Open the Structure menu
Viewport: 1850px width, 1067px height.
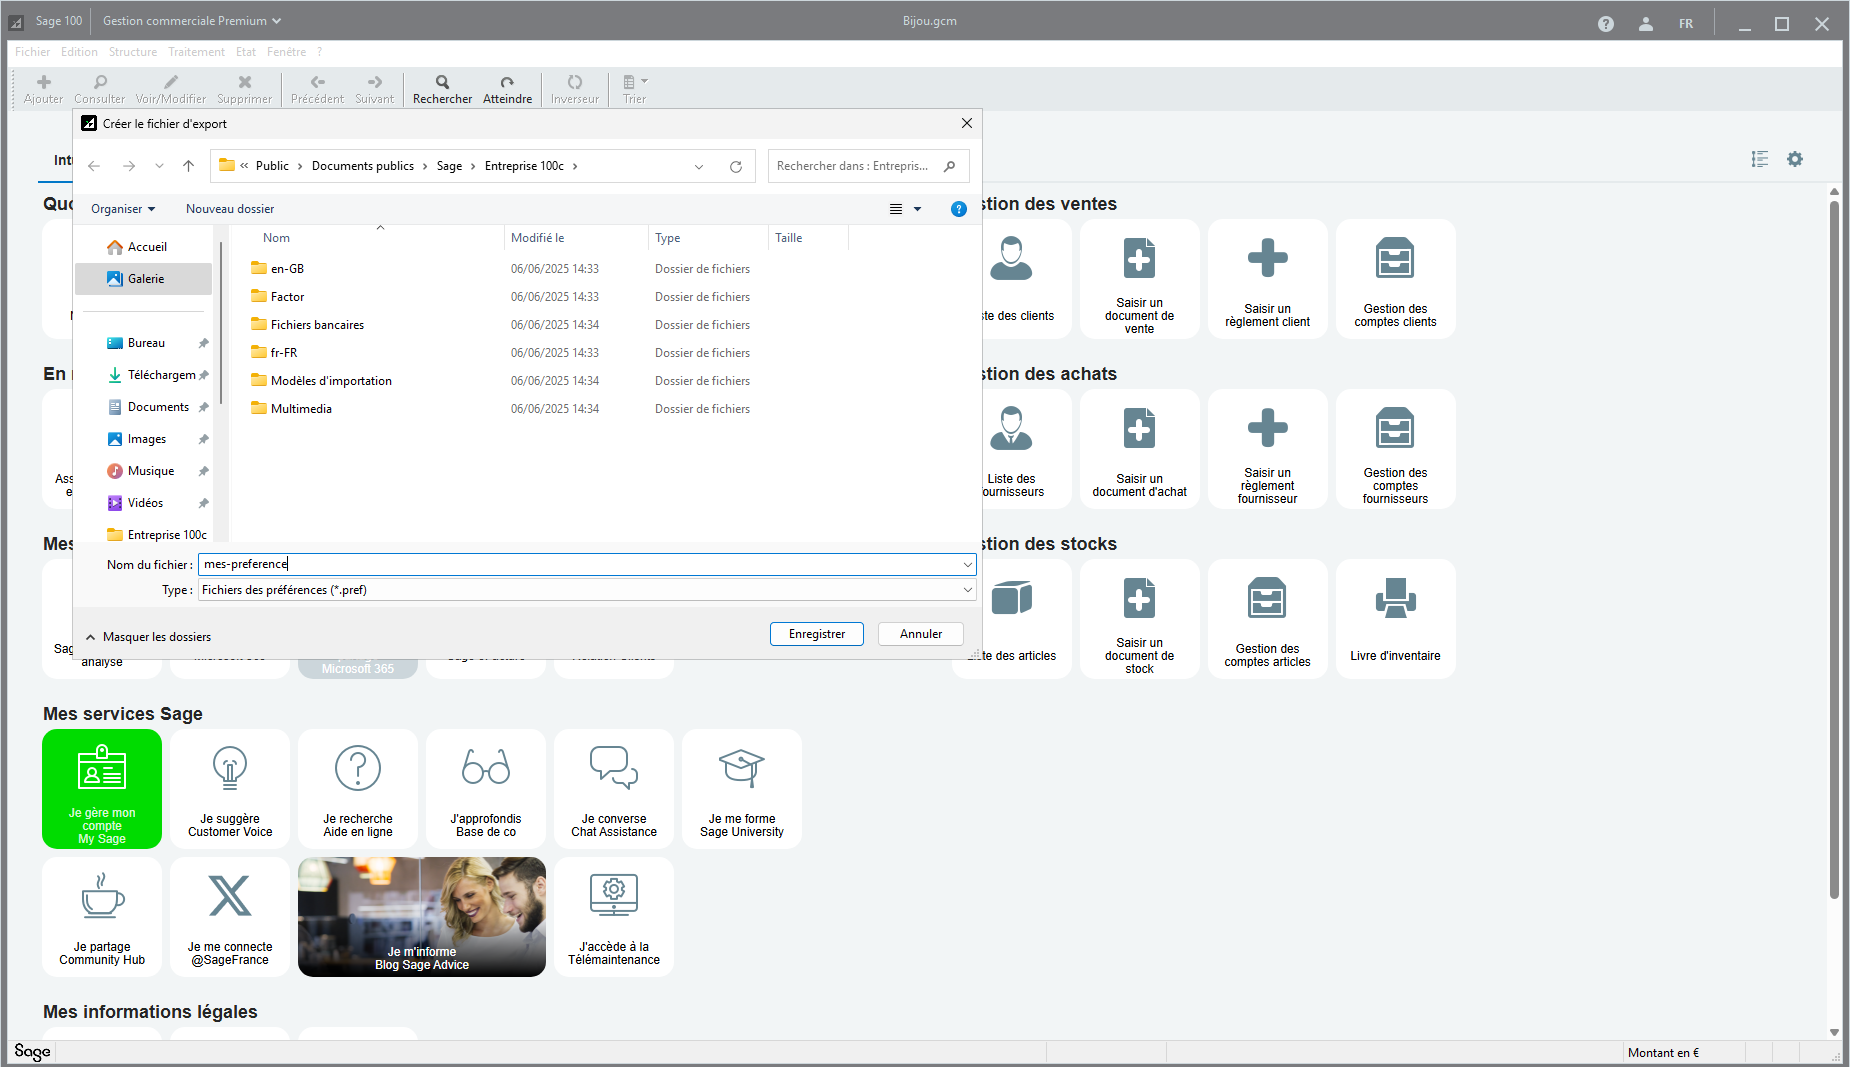coord(133,52)
